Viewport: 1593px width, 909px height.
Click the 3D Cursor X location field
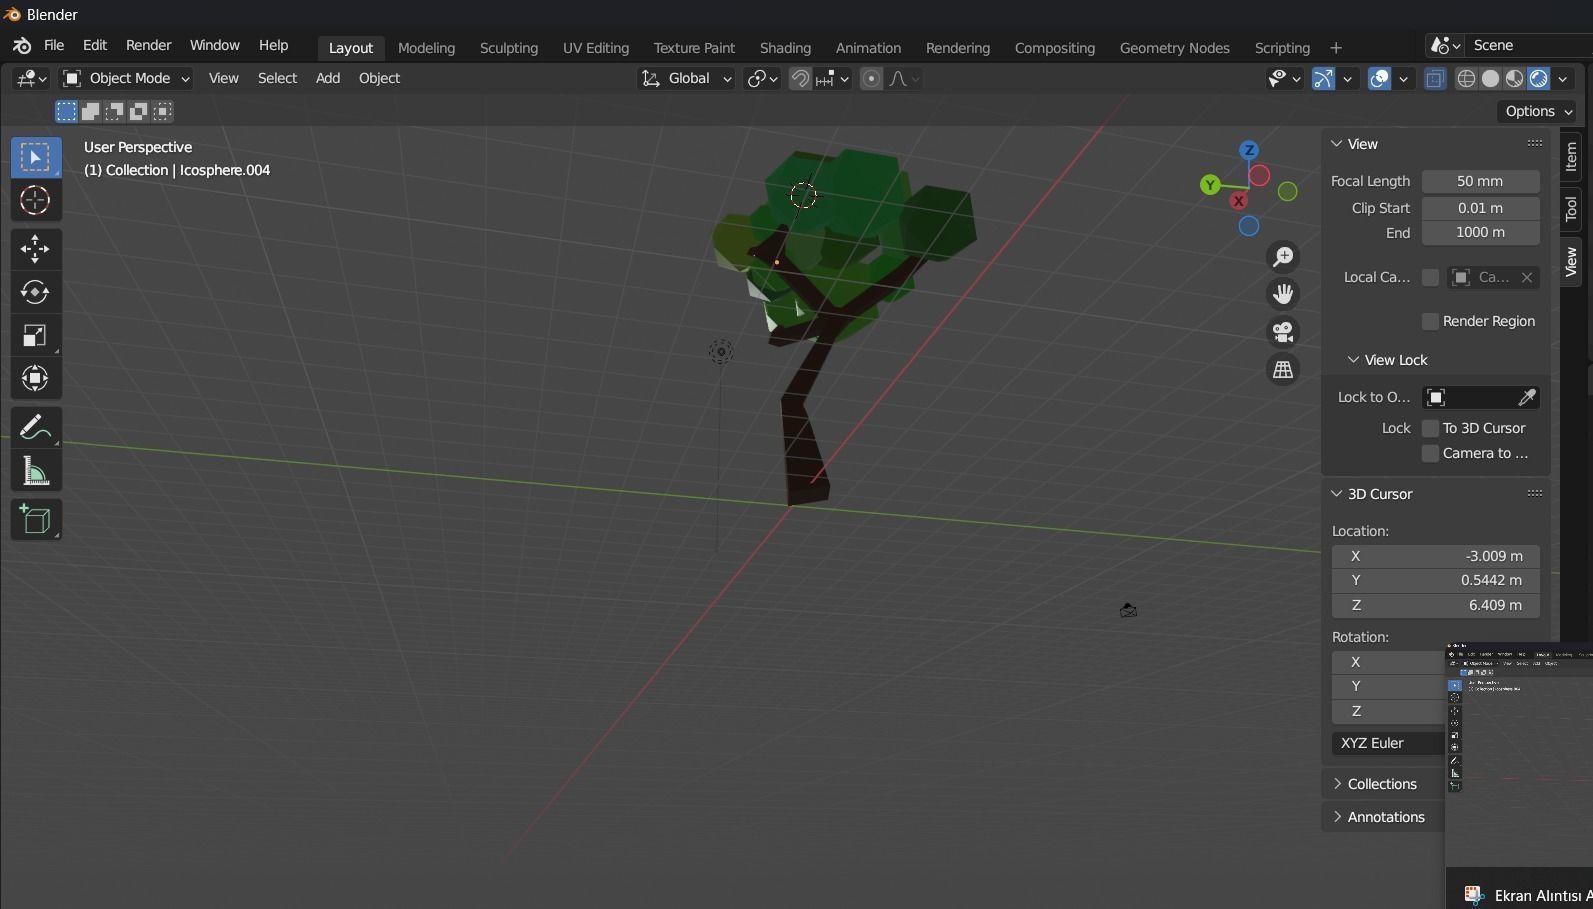1436,556
